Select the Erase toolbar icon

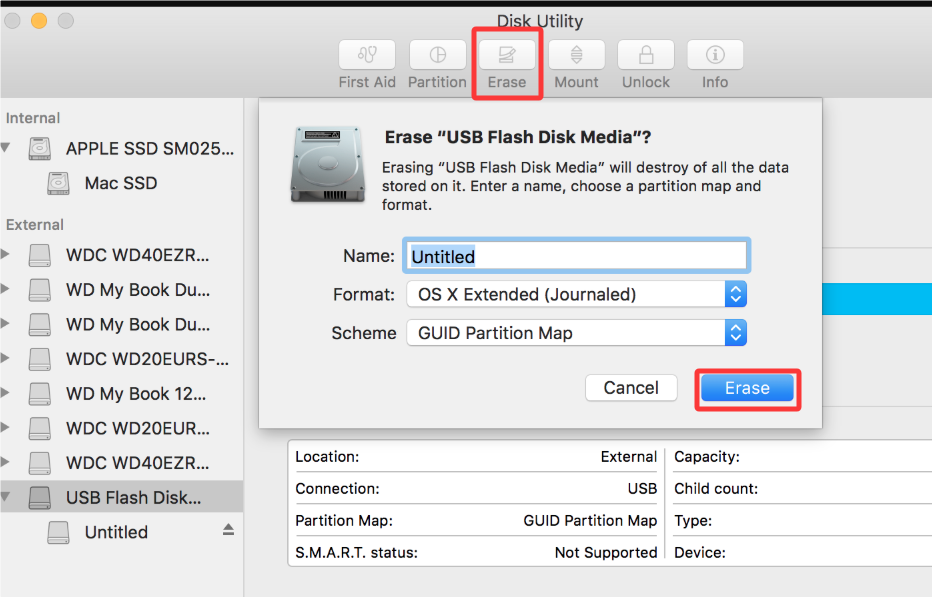[507, 55]
